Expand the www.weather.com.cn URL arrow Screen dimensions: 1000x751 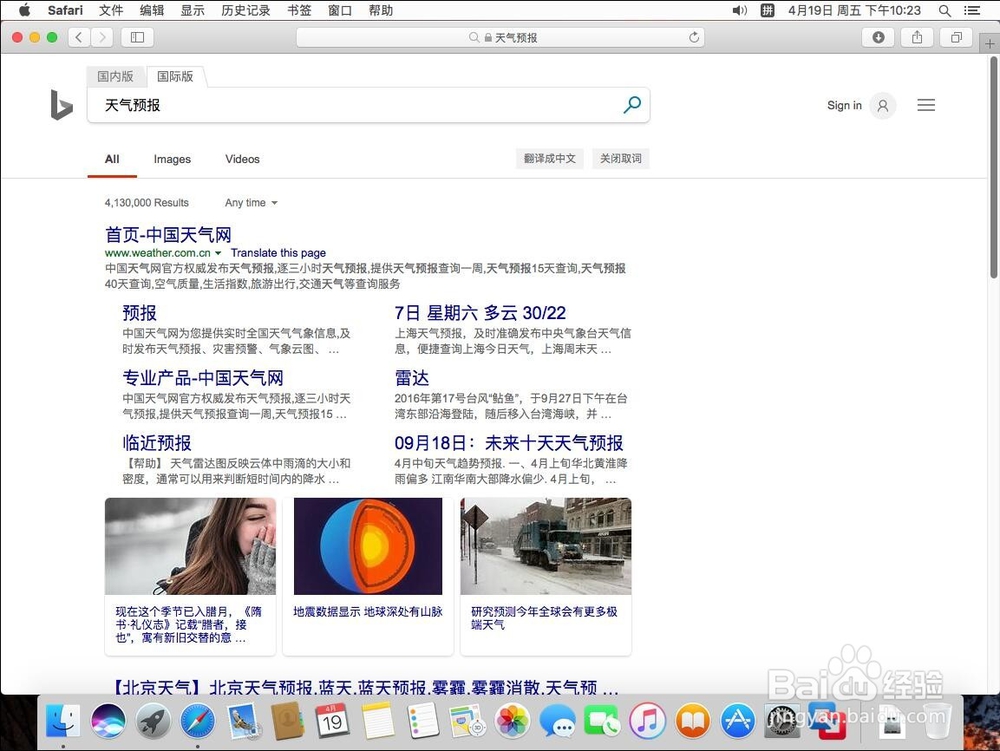[x=218, y=253]
